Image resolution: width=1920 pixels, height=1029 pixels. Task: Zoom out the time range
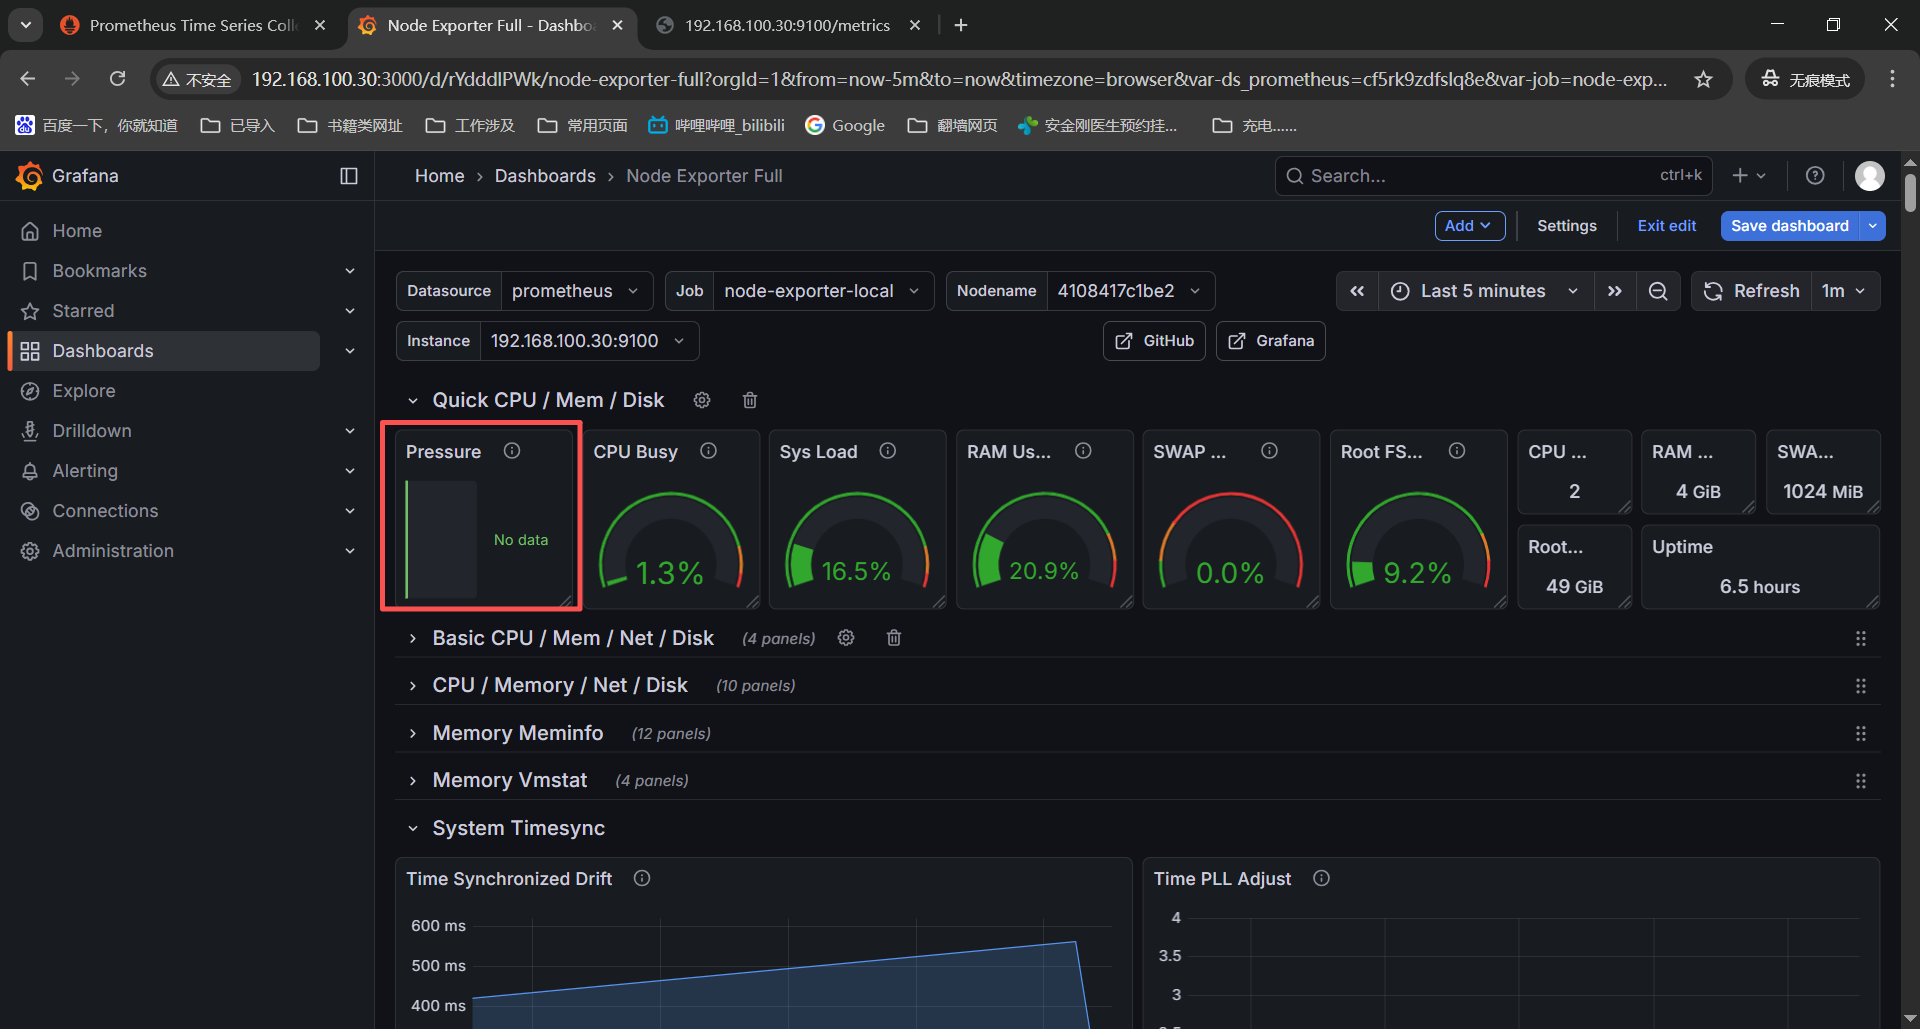[1658, 291]
